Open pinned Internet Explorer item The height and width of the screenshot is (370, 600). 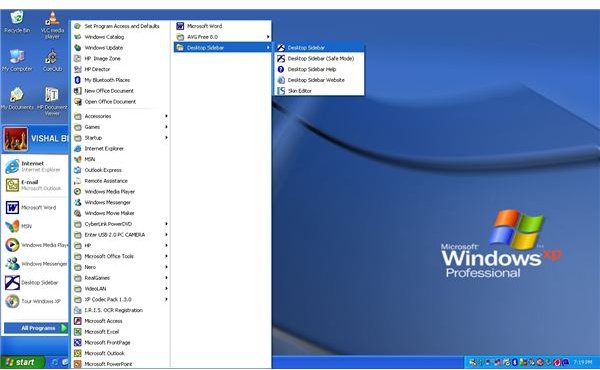click(x=34, y=166)
